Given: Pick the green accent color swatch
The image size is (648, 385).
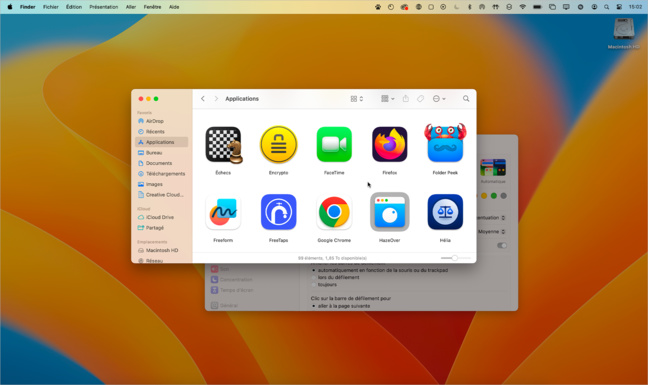Looking at the screenshot, I should pyautogui.click(x=493, y=196).
